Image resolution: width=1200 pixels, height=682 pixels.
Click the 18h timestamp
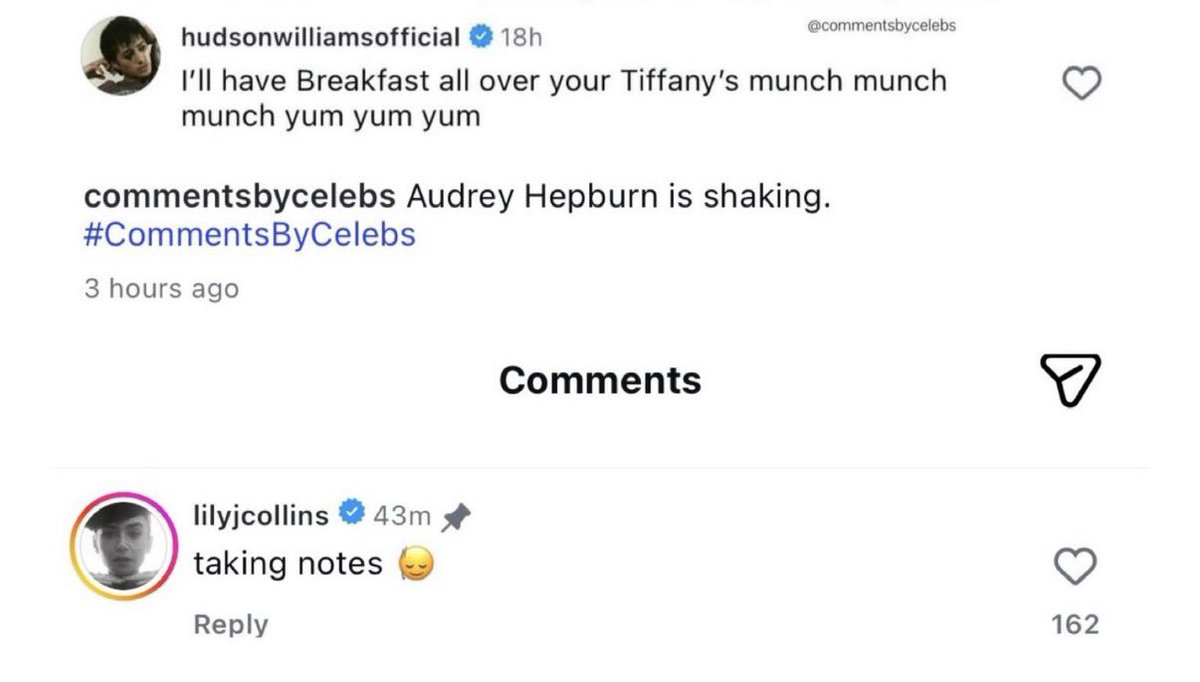tap(520, 38)
